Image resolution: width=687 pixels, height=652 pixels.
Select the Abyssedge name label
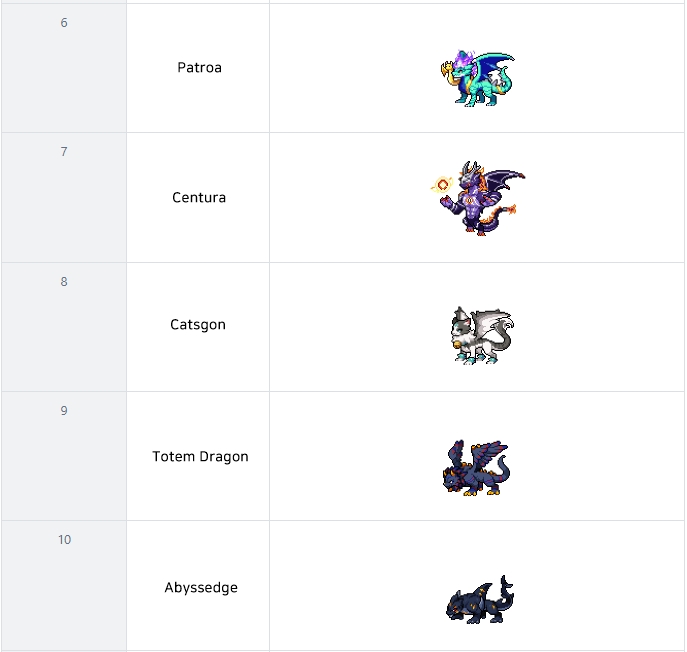201,588
